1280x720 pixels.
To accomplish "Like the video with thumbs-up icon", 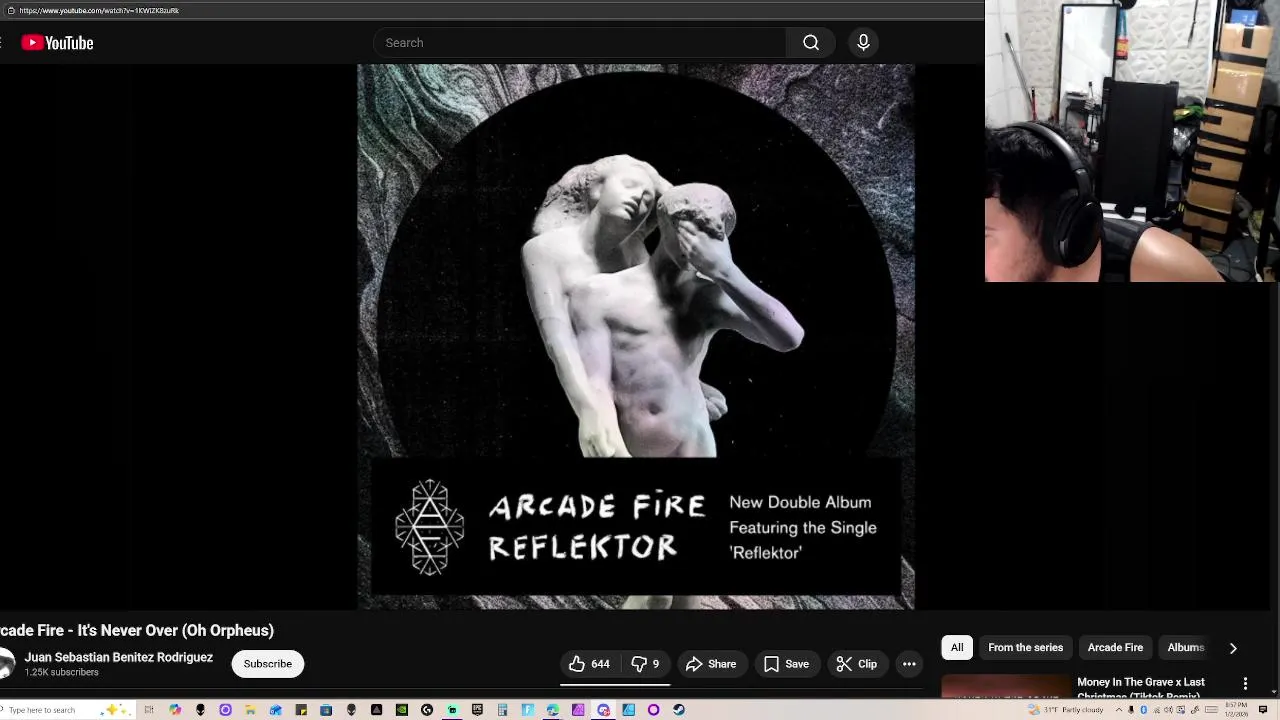I will tap(589, 664).
